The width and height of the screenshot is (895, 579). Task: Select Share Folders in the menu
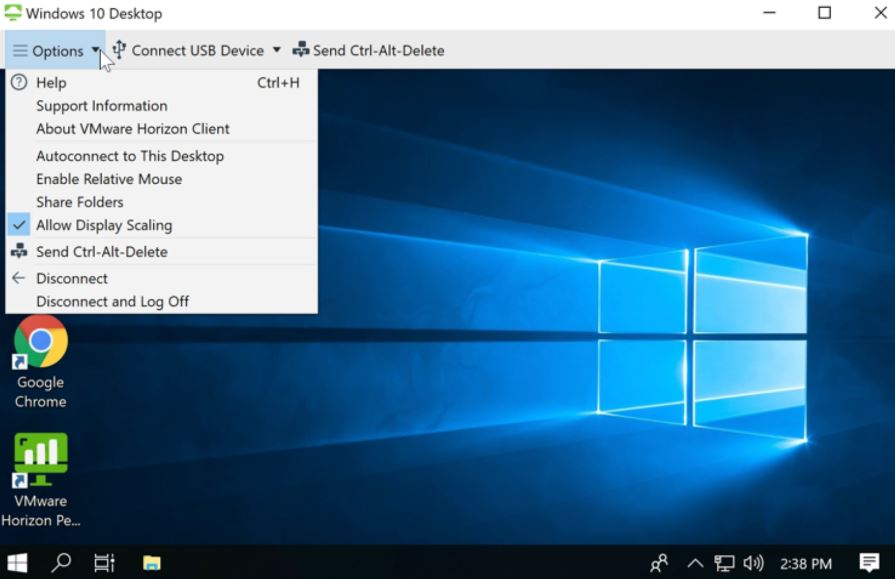click(x=162, y=202)
